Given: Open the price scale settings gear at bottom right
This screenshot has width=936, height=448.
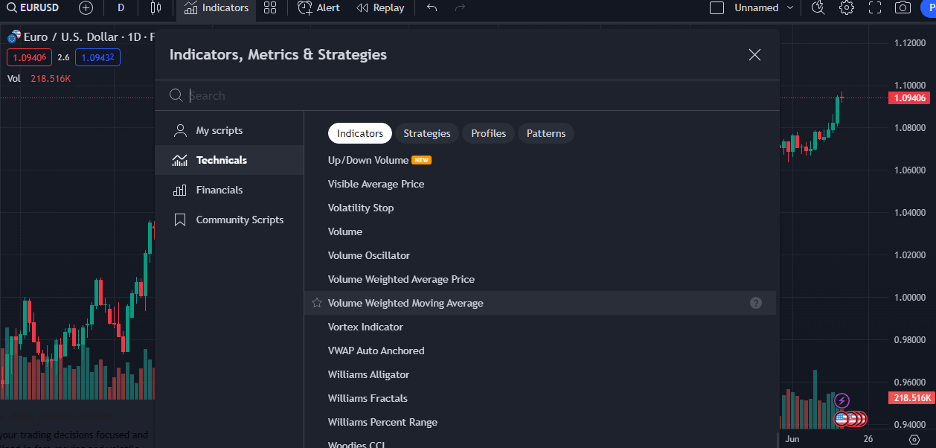Looking at the screenshot, I should [914, 440].
